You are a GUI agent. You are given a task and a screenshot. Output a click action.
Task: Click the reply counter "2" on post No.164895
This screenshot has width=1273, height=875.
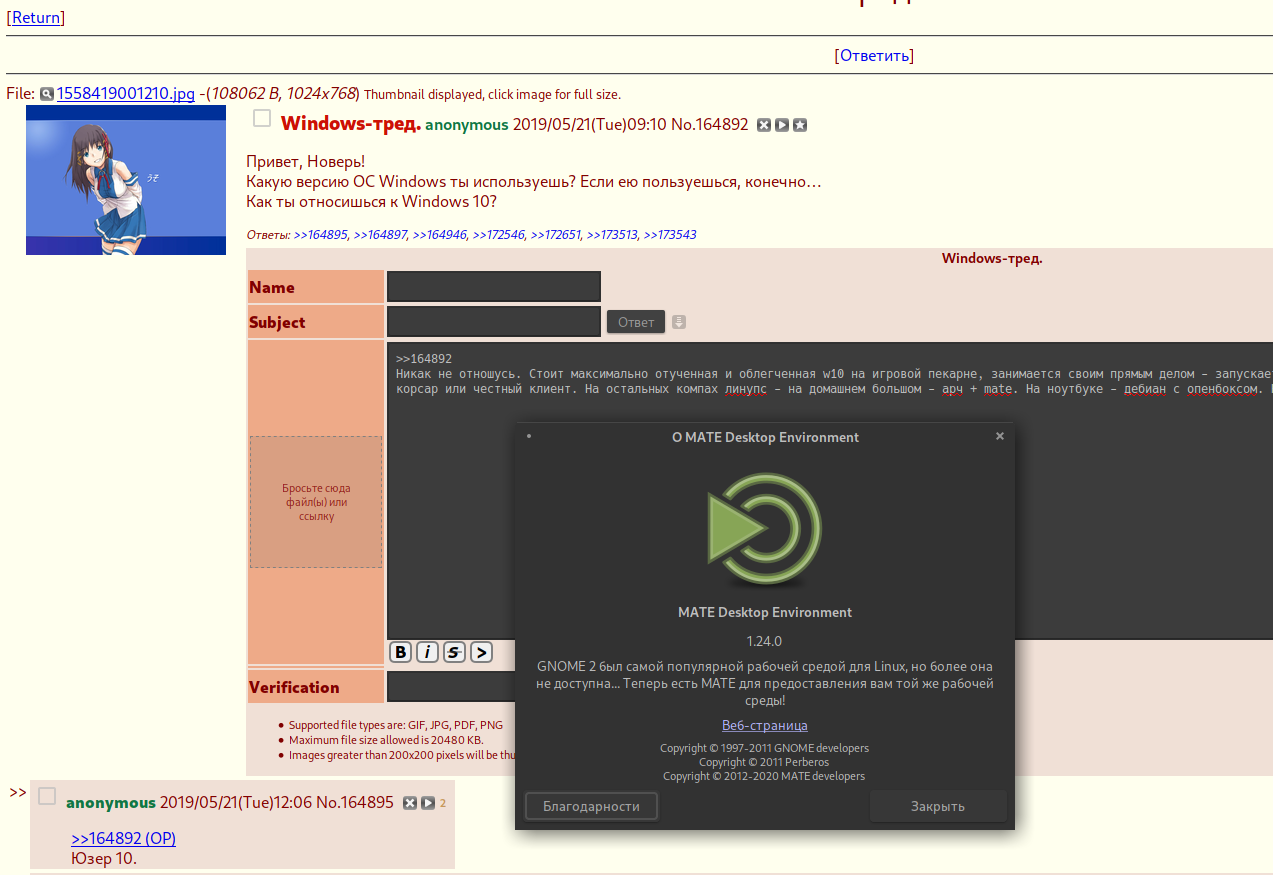pos(443,803)
